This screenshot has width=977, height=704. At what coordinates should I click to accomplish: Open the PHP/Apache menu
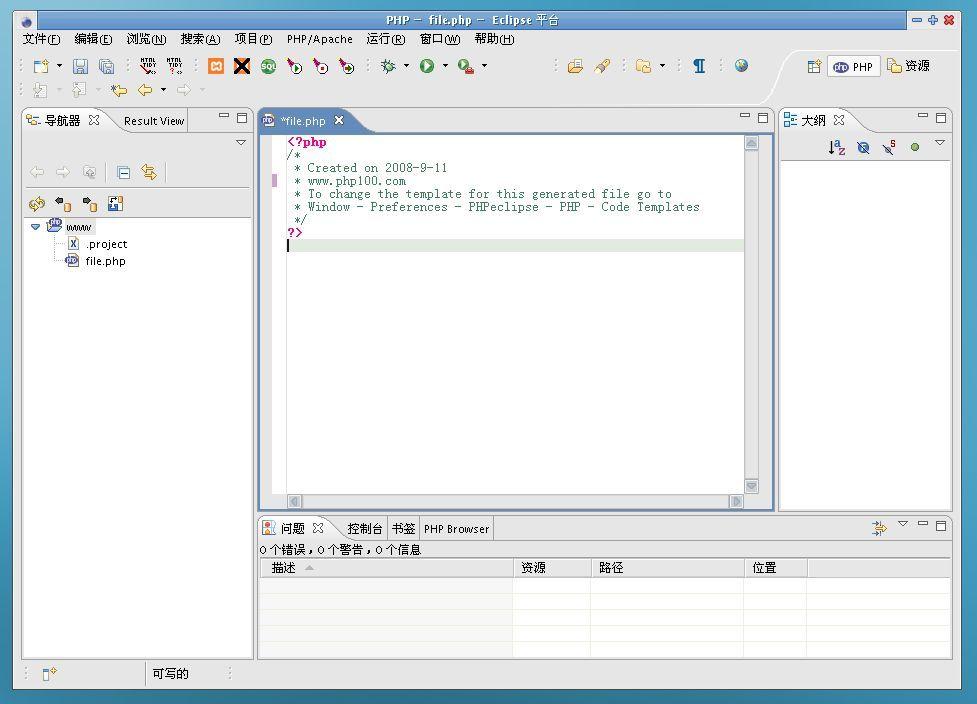pyautogui.click(x=319, y=39)
